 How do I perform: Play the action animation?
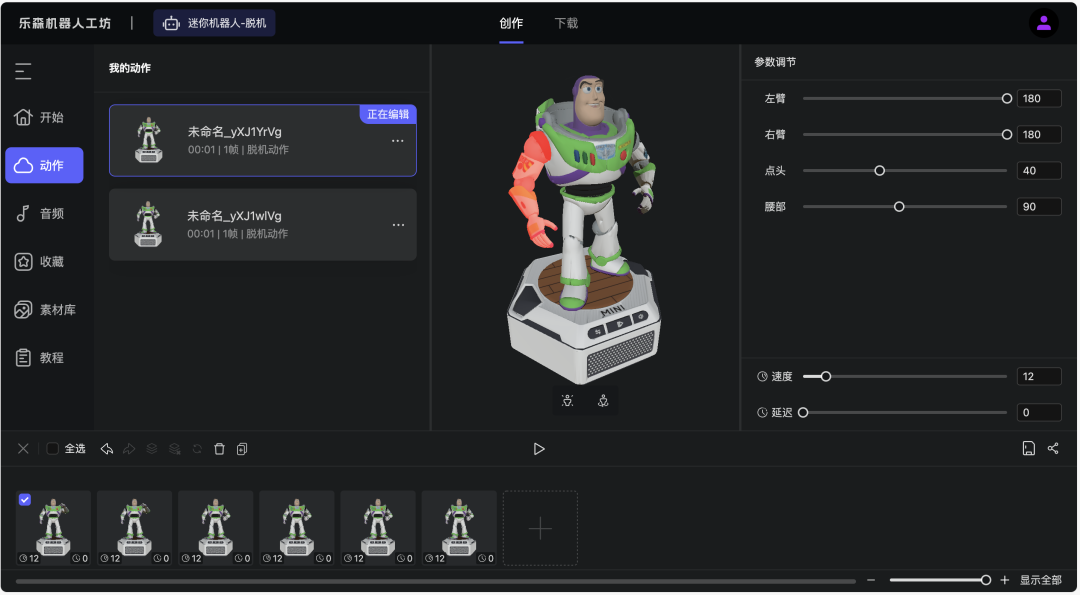point(539,449)
